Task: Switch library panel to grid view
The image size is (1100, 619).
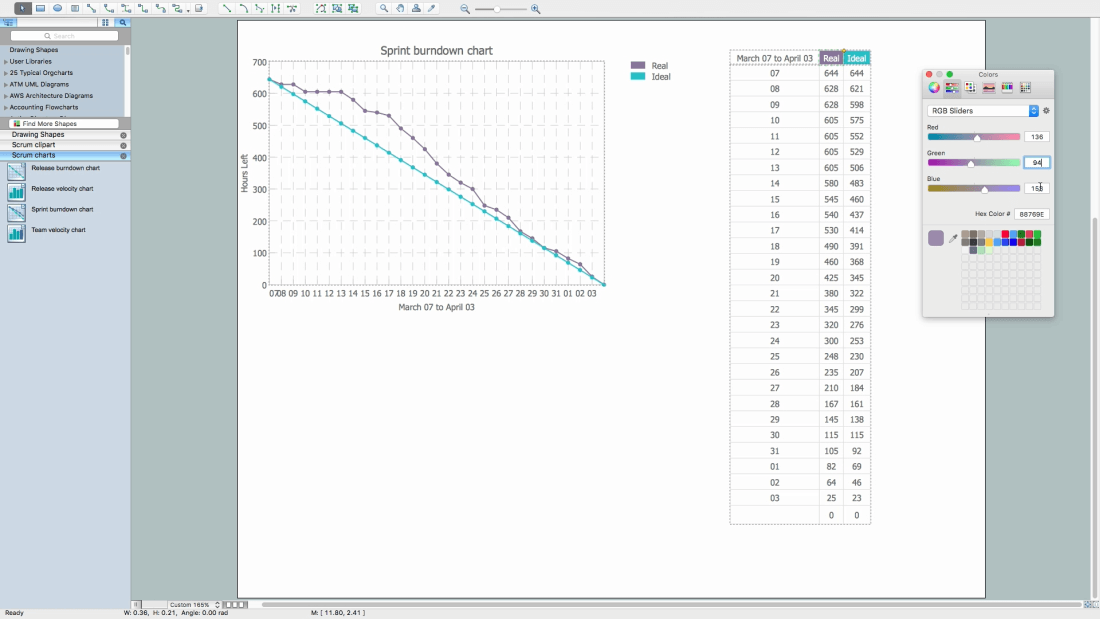Action: pyautogui.click(x=105, y=22)
